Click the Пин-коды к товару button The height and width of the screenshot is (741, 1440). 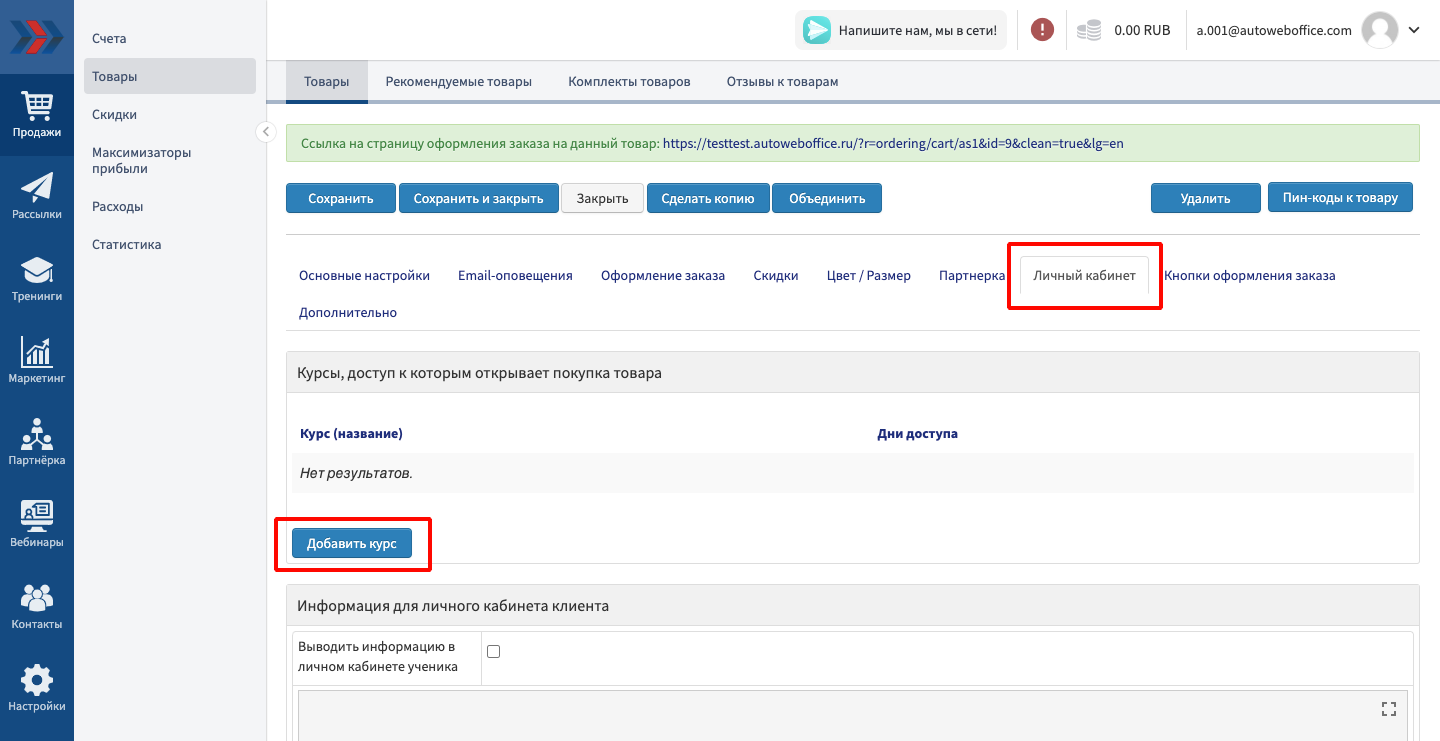point(1340,198)
